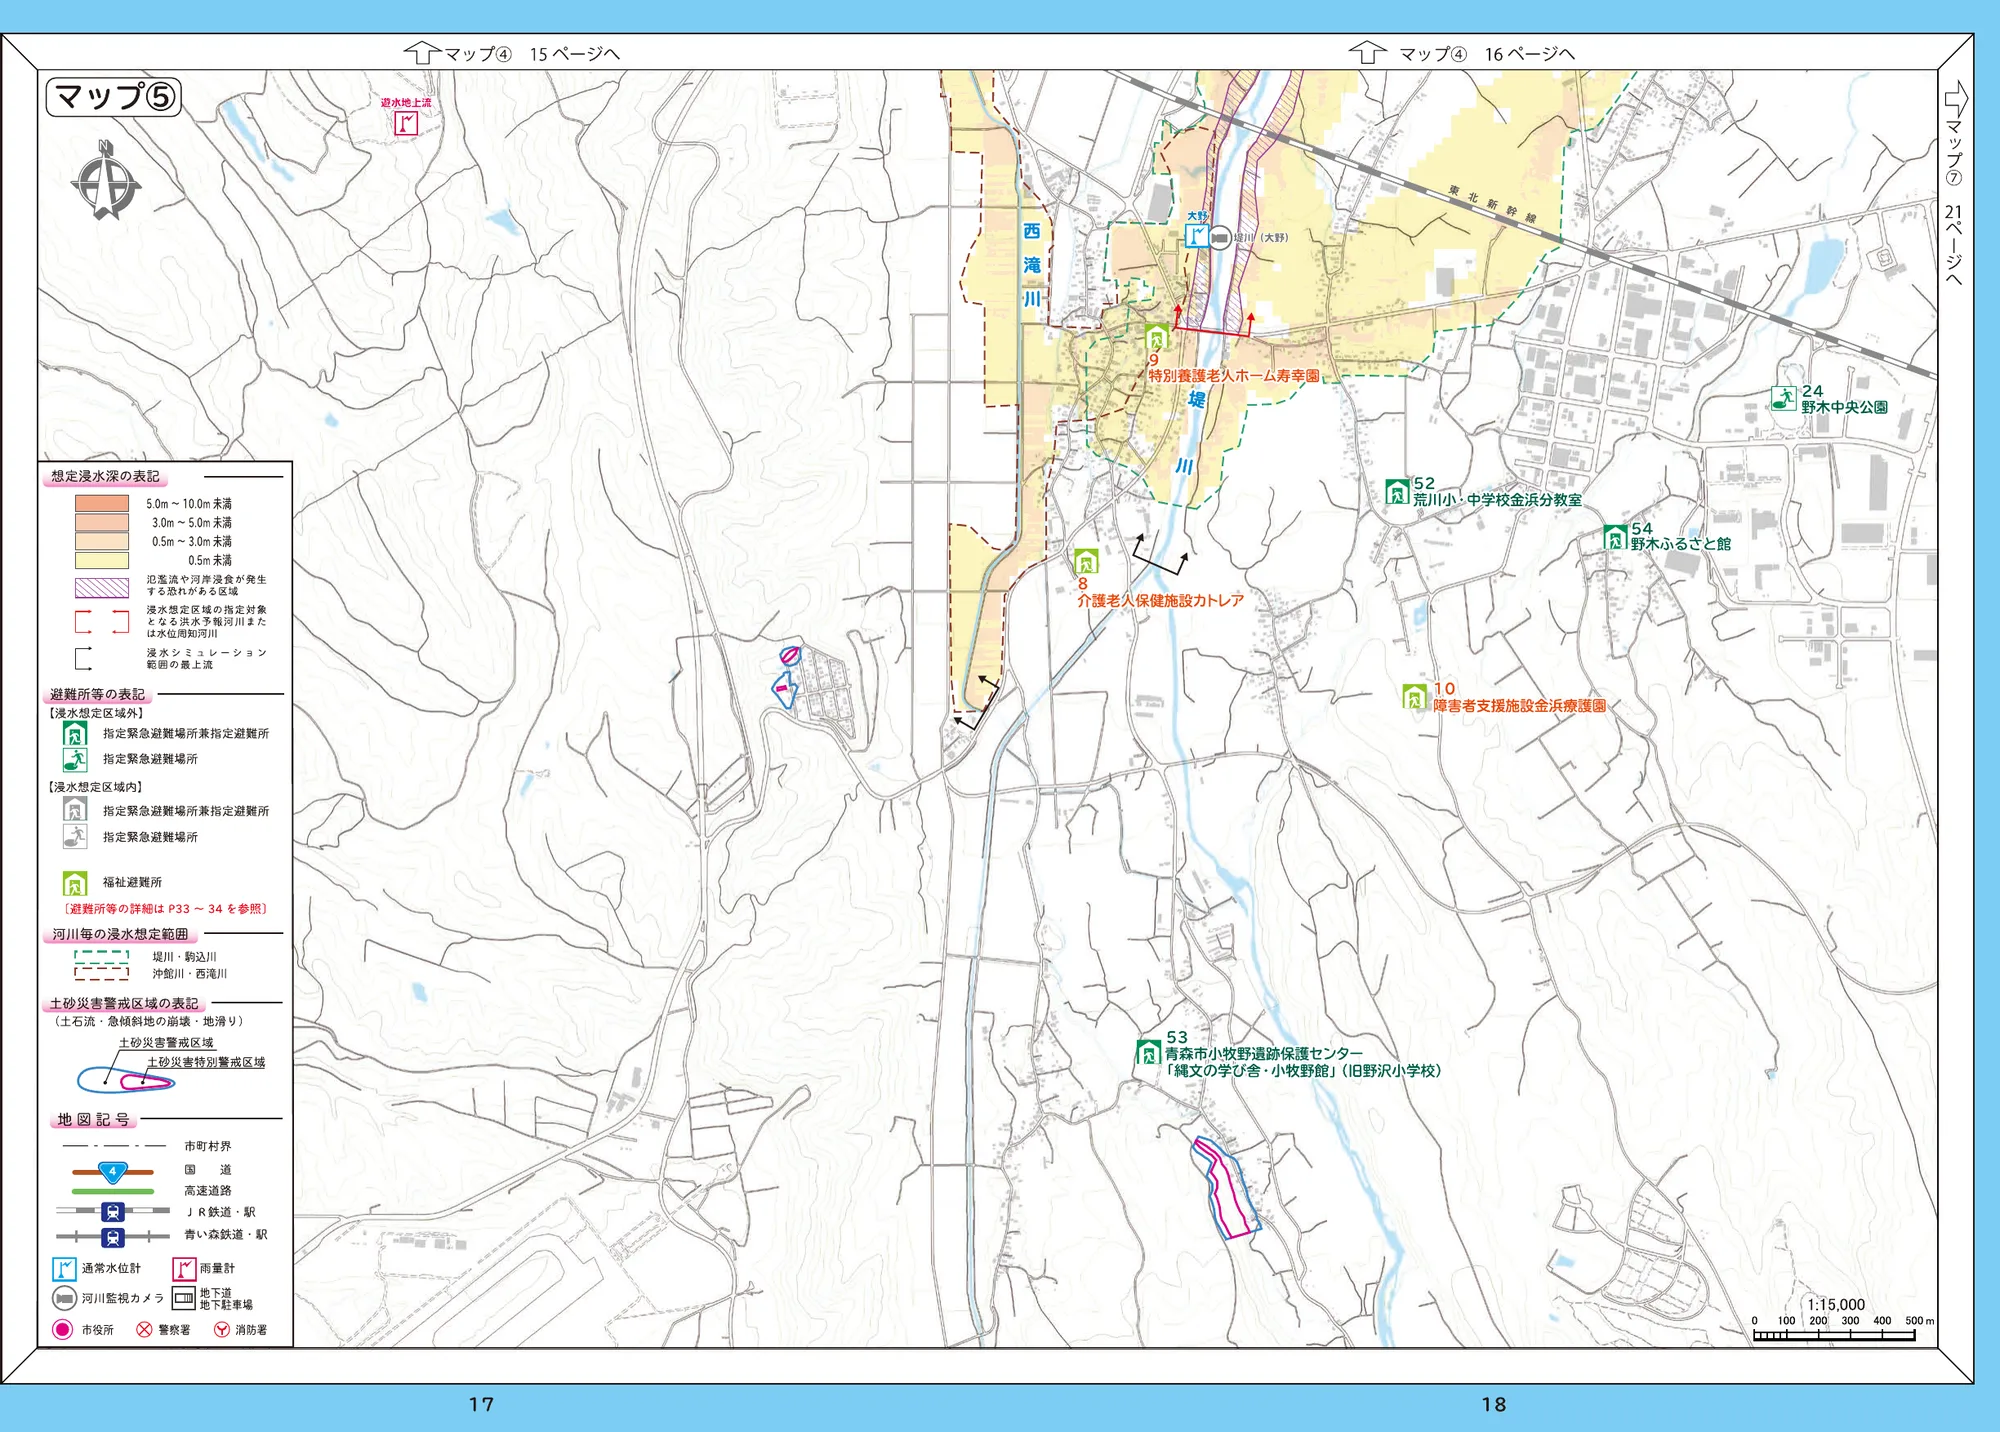Click the マップ④ 15ページへ text

[x=531, y=54]
